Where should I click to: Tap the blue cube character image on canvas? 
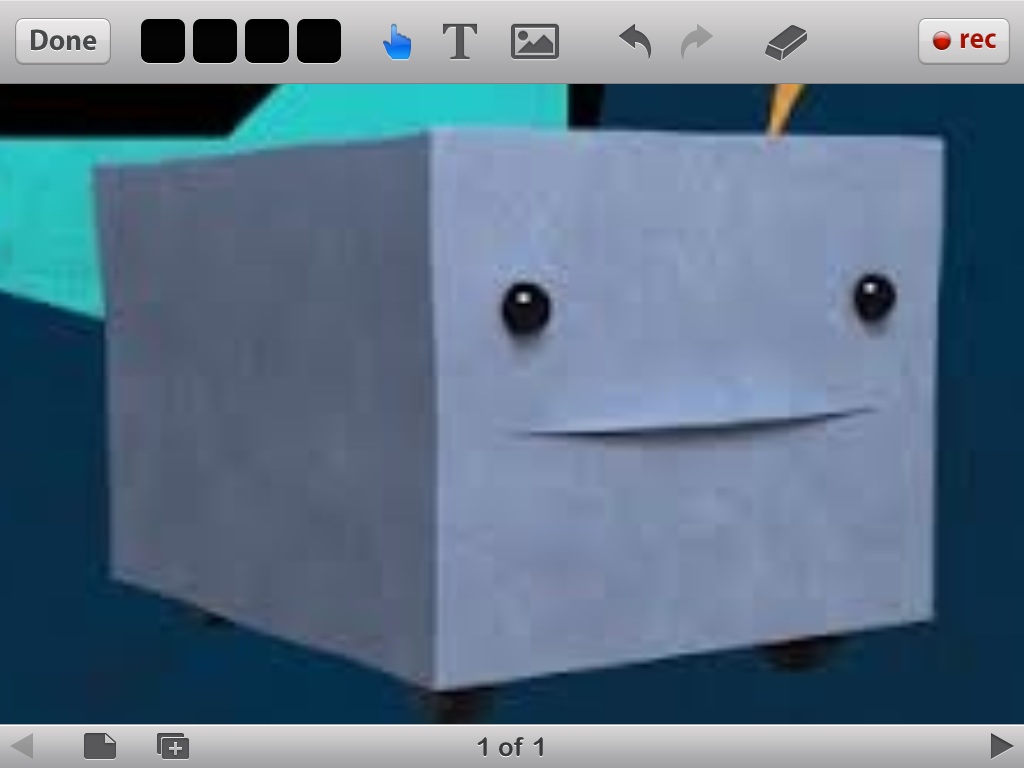pyautogui.click(x=519, y=408)
